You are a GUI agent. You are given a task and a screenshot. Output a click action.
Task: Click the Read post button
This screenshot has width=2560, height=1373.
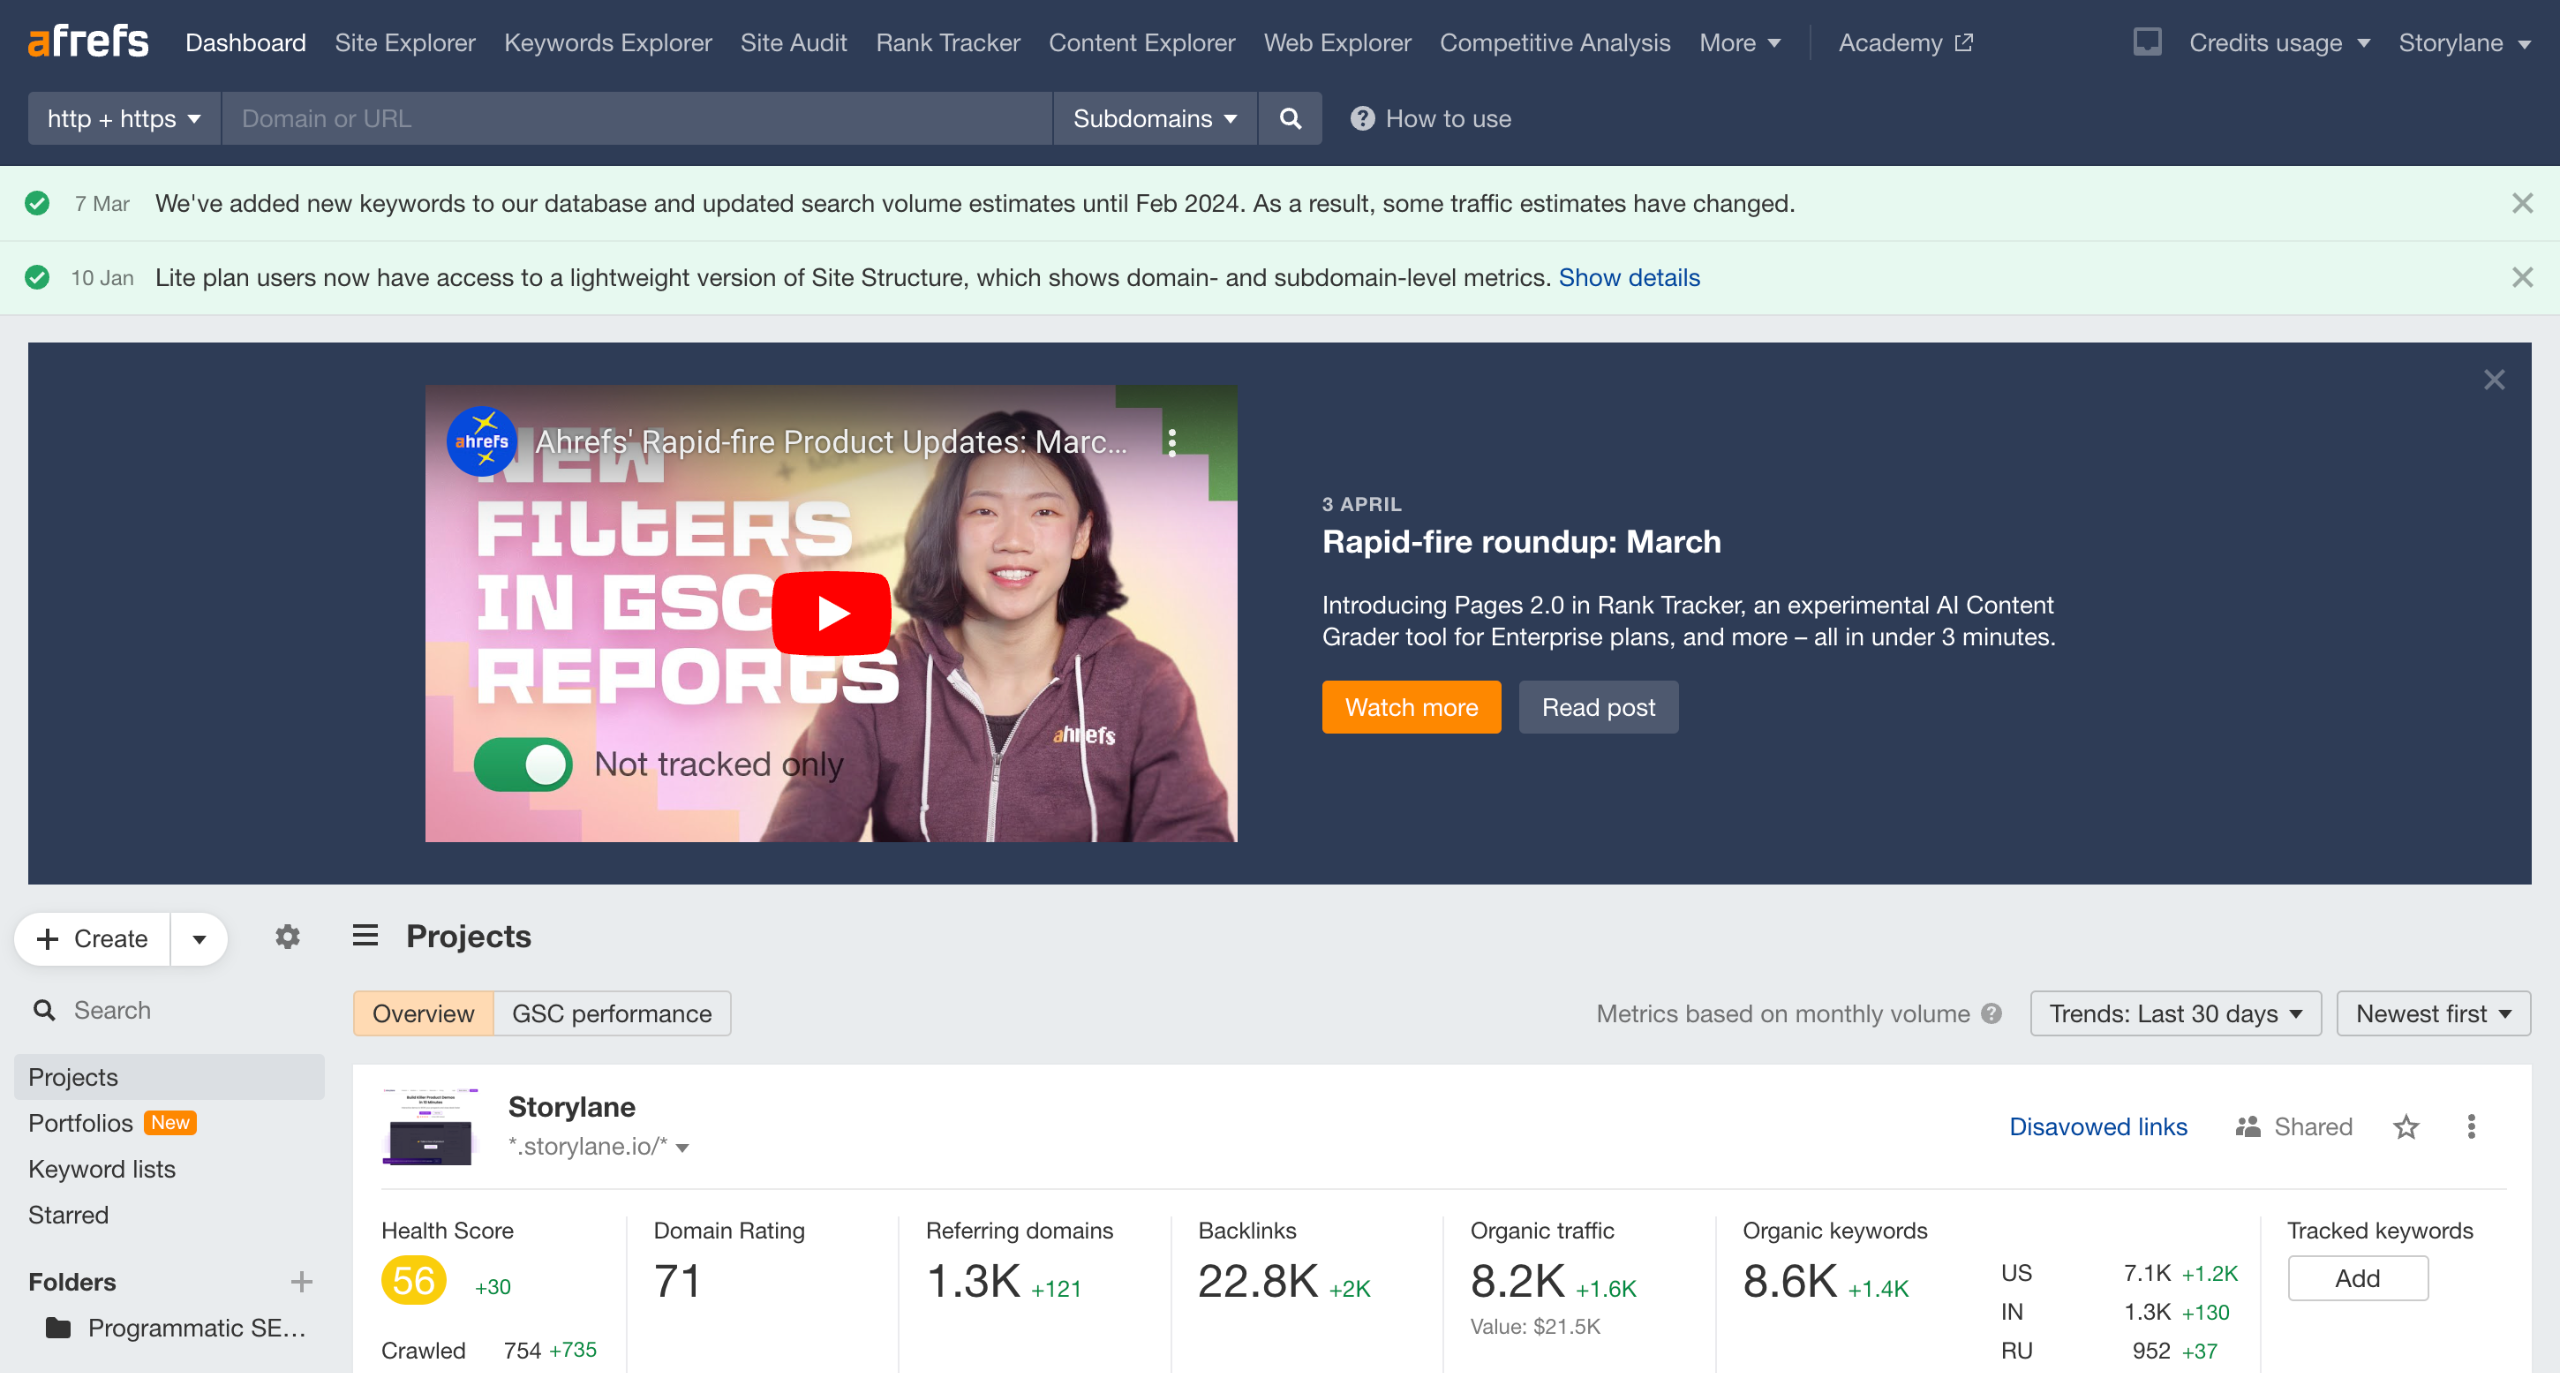1598,707
